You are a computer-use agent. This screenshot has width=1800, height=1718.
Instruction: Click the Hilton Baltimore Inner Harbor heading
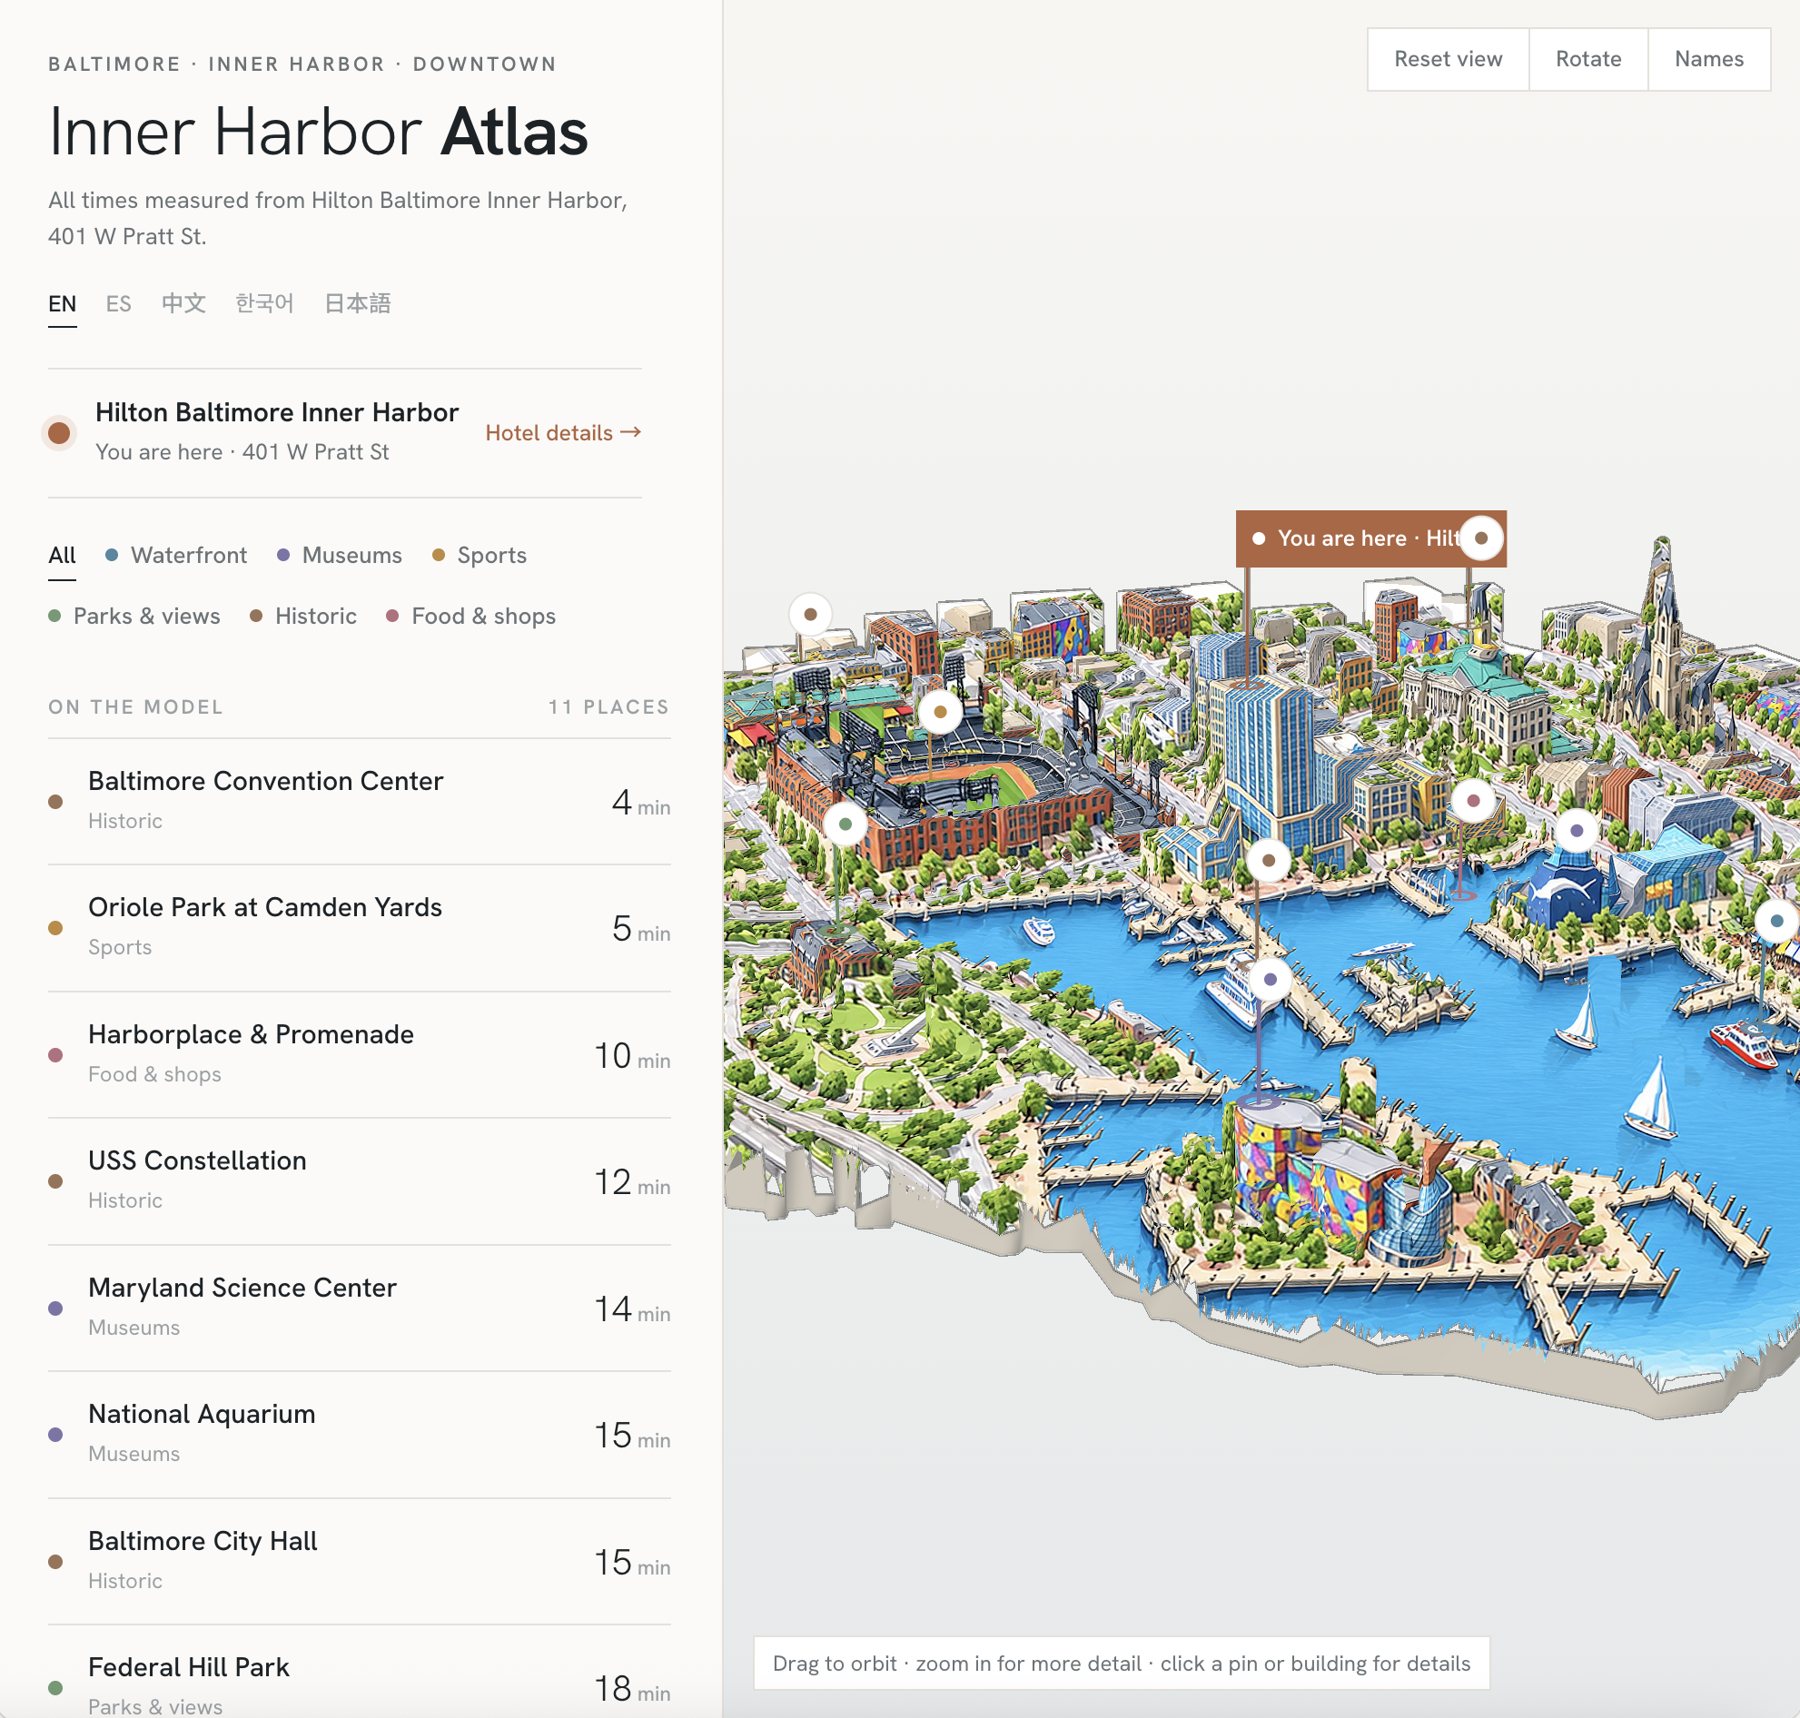click(277, 413)
